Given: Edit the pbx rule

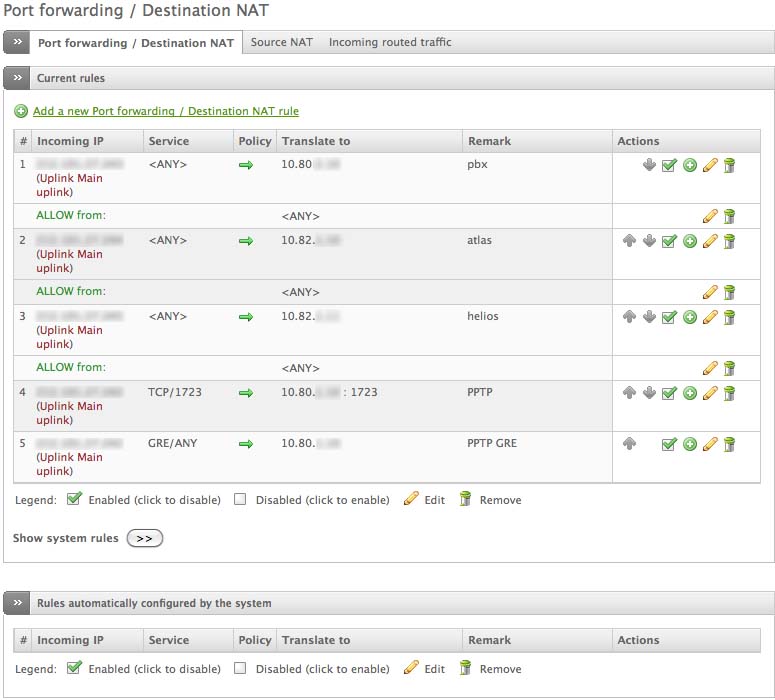Looking at the screenshot, I should [710, 165].
